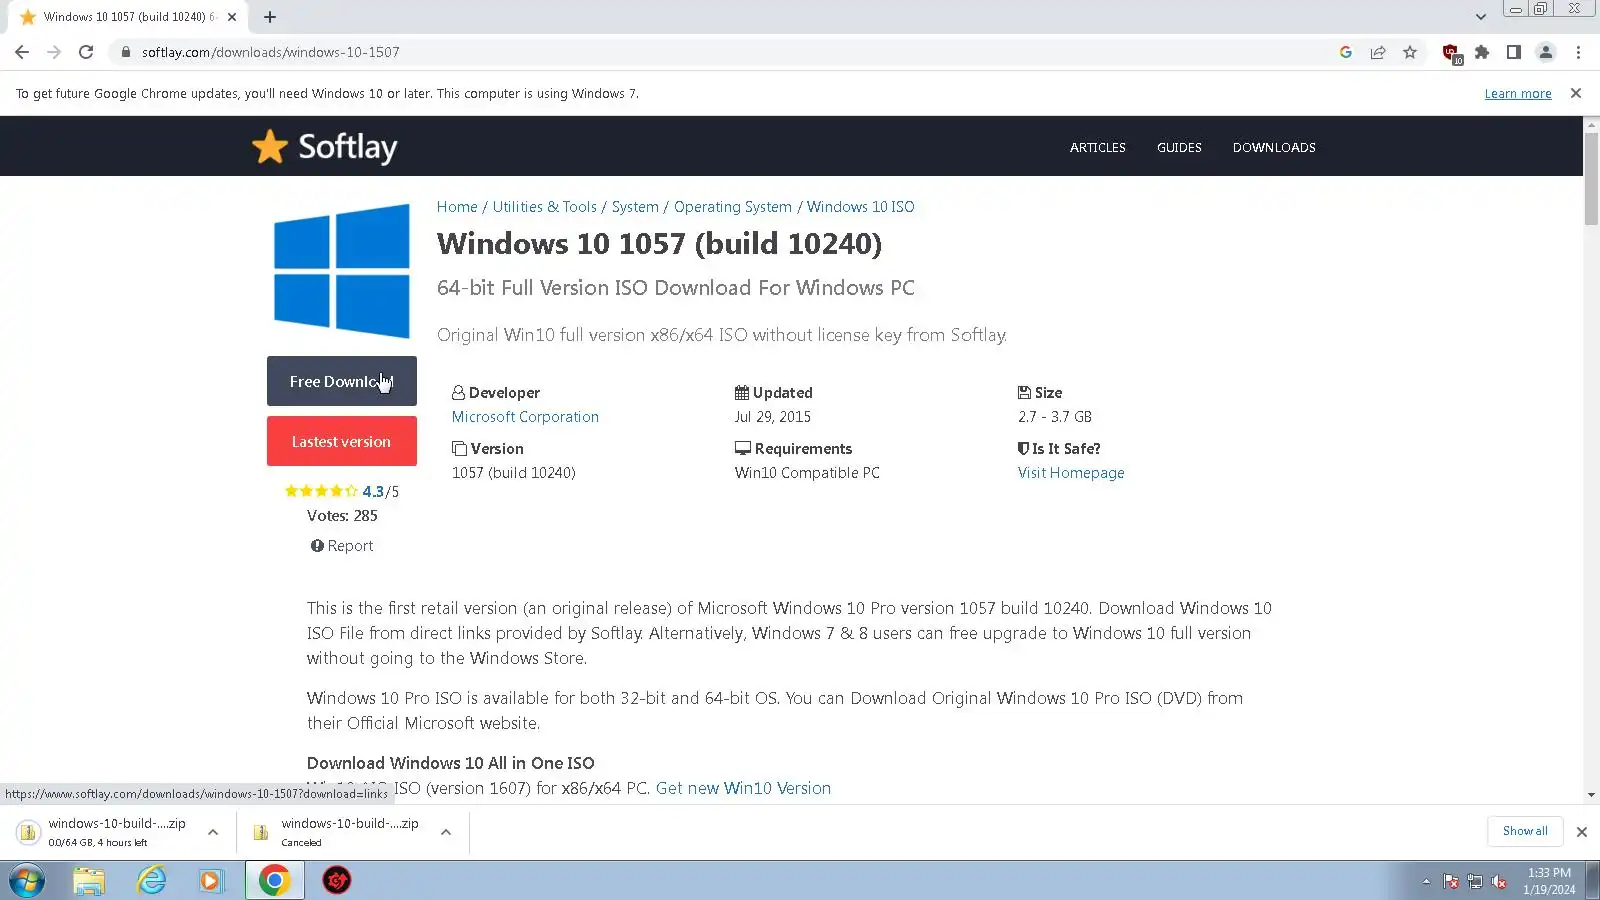Open the red-black taskbar app icon
Screen dimensions: 1600x900
(337, 881)
